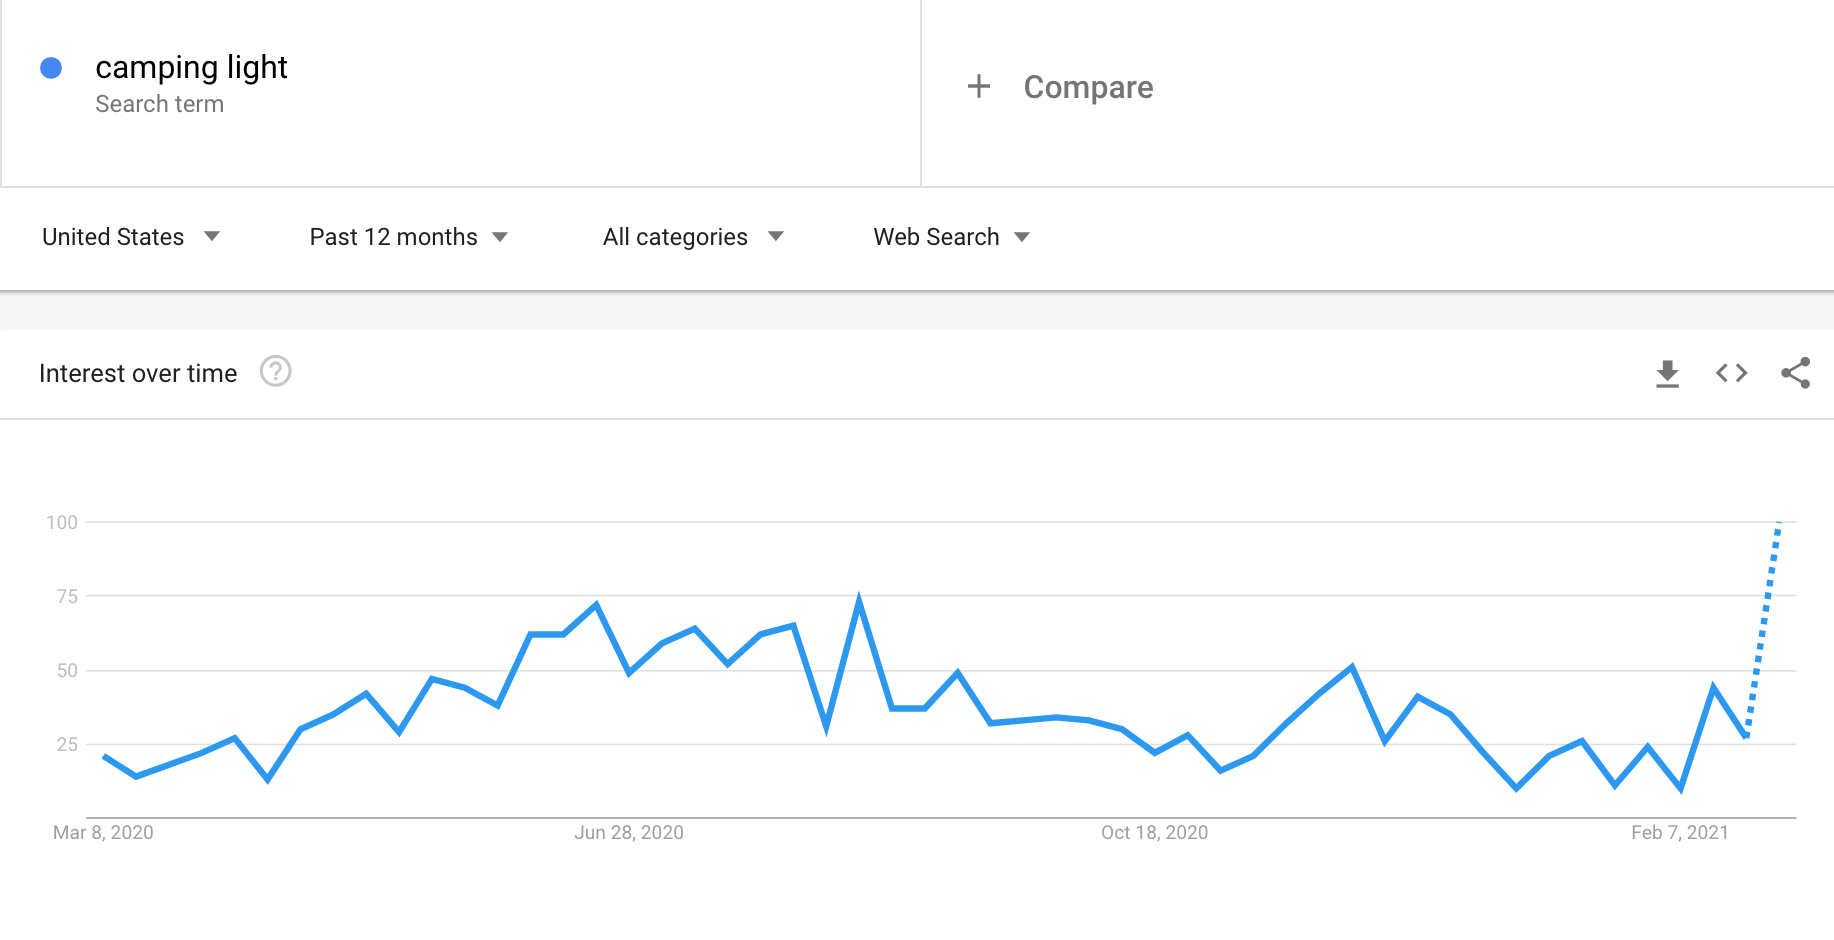Click the Interest over time heading
The image size is (1834, 940).
pos(138,373)
